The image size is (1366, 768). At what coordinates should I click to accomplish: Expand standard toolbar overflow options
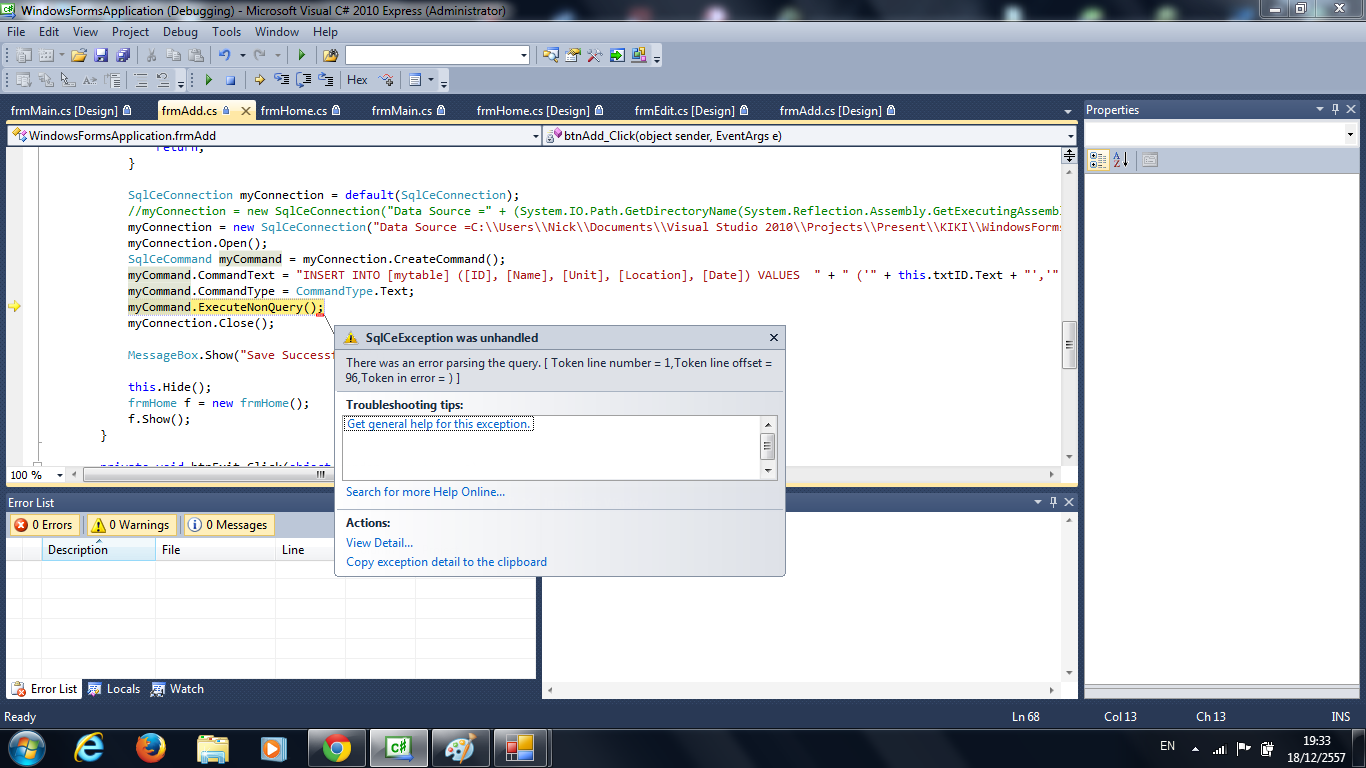pos(657,58)
